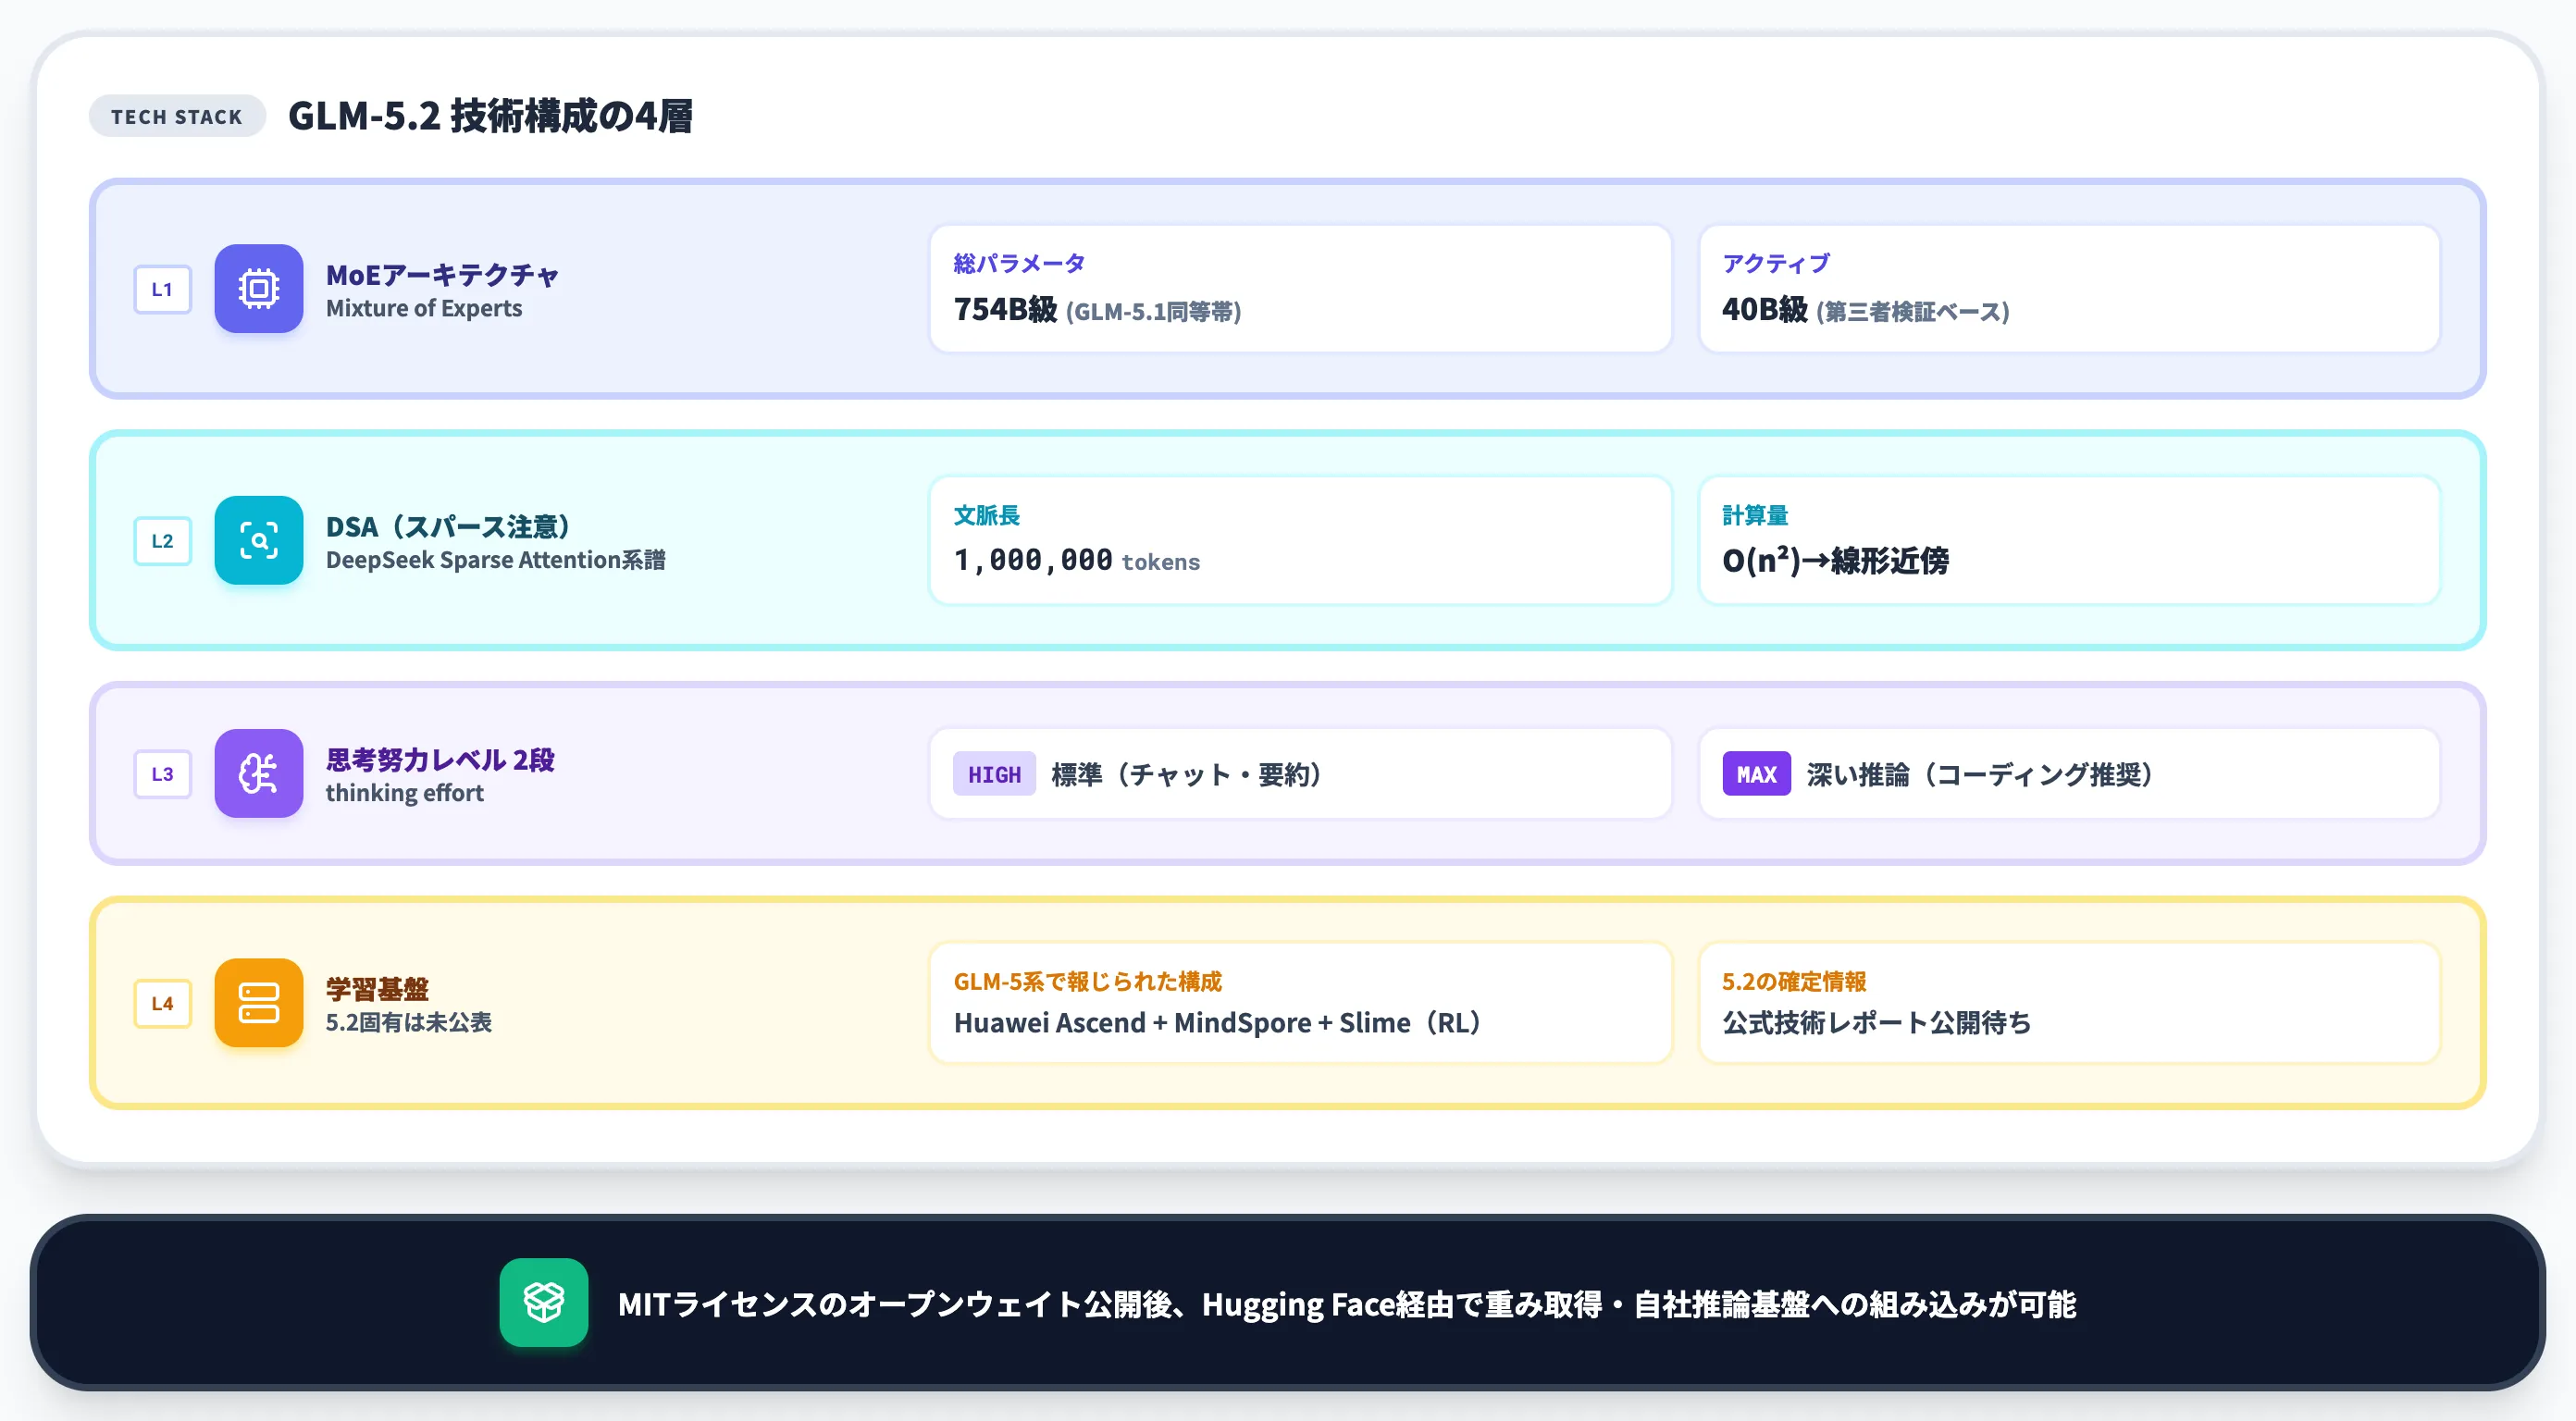Click the 5.2の確定情報 card
Image resolution: width=2576 pixels, height=1421 pixels.
coord(2070,1003)
